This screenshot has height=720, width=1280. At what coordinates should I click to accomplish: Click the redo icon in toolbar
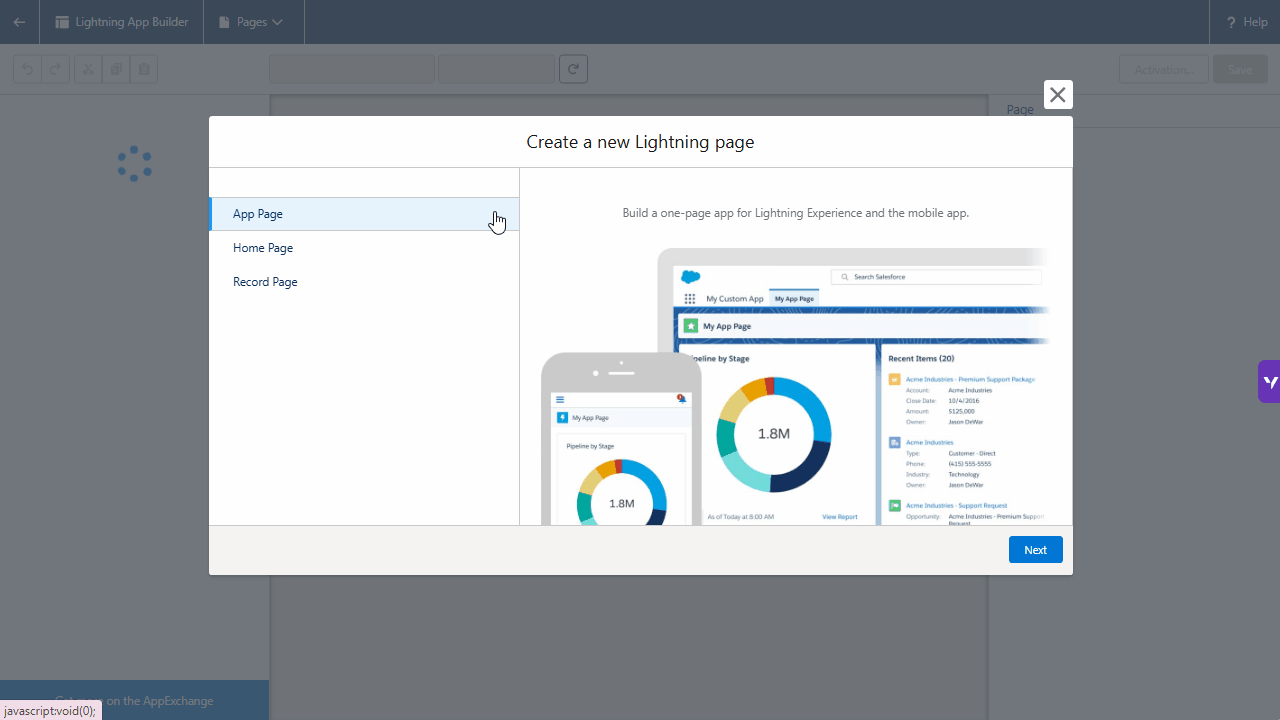click(56, 69)
